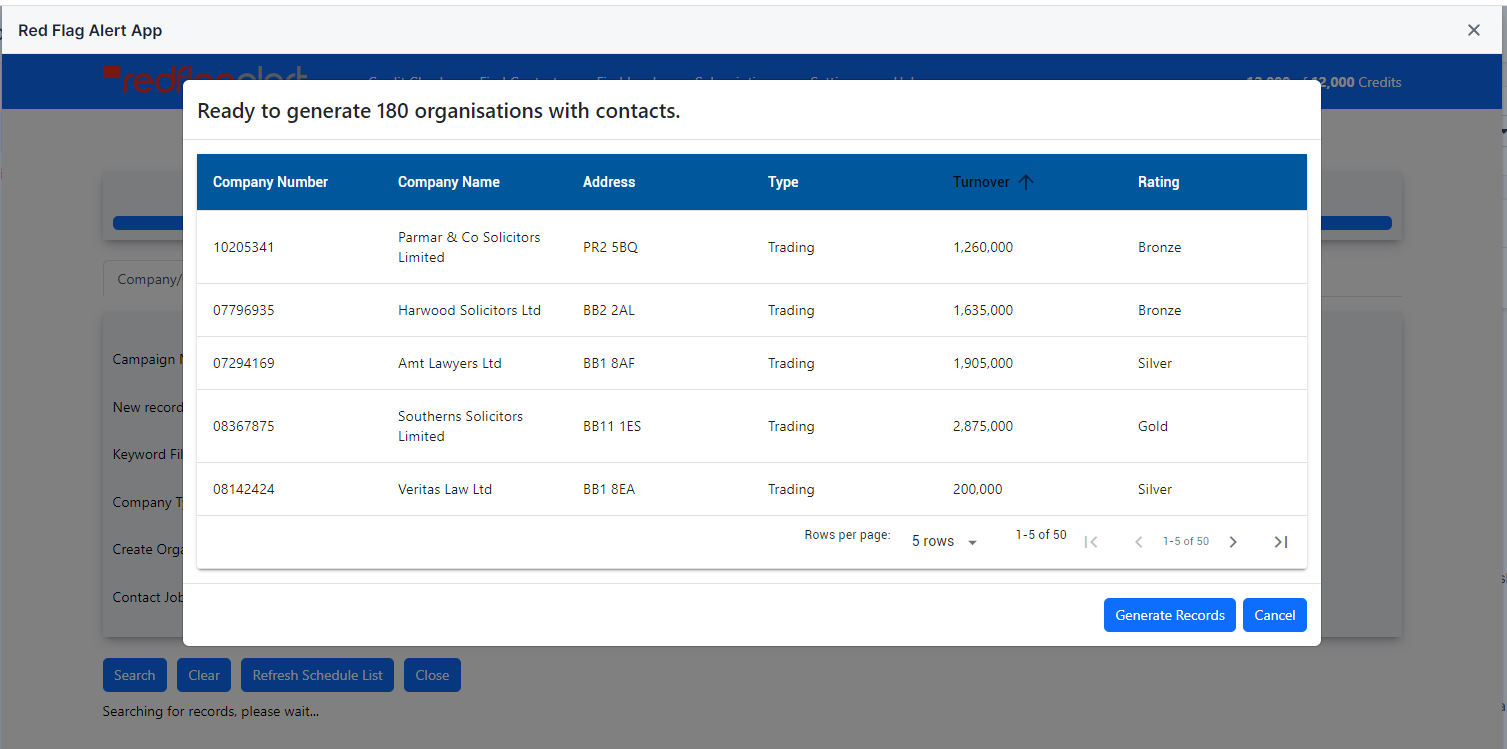Click Silver rating for Amt Lawyers
This screenshot has height=749, width=1507.
(x=1155, y=363)
